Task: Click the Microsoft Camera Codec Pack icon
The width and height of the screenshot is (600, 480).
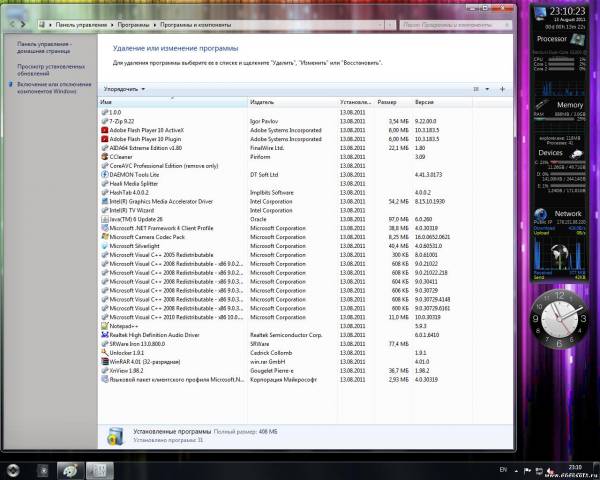Action: pyautogui.click(x=104, y=237)
